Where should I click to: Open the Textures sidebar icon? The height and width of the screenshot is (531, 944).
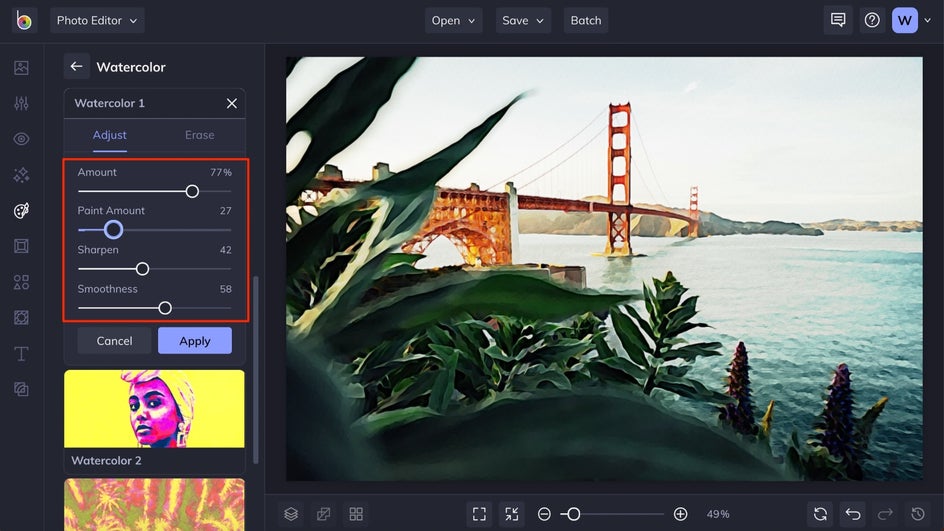(21, 389)
